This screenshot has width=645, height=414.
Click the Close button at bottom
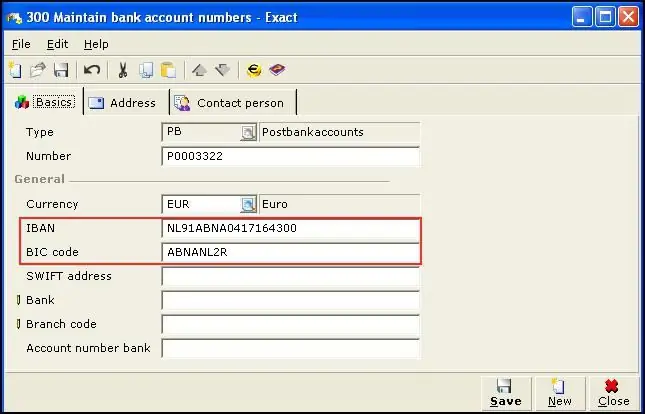pos(613,393)
